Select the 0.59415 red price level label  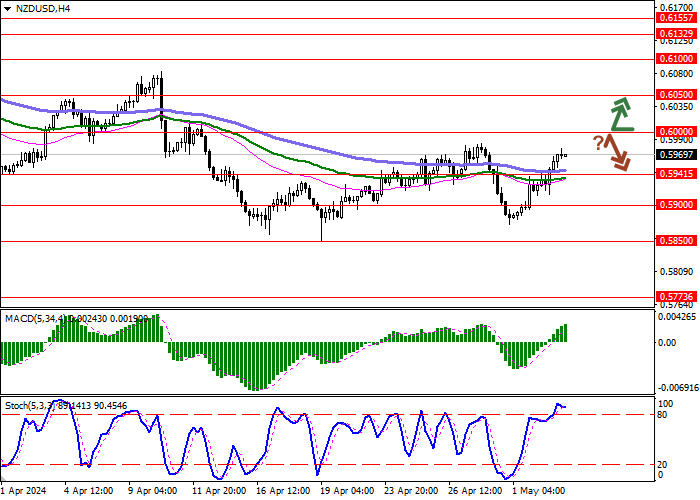point(676,174)
